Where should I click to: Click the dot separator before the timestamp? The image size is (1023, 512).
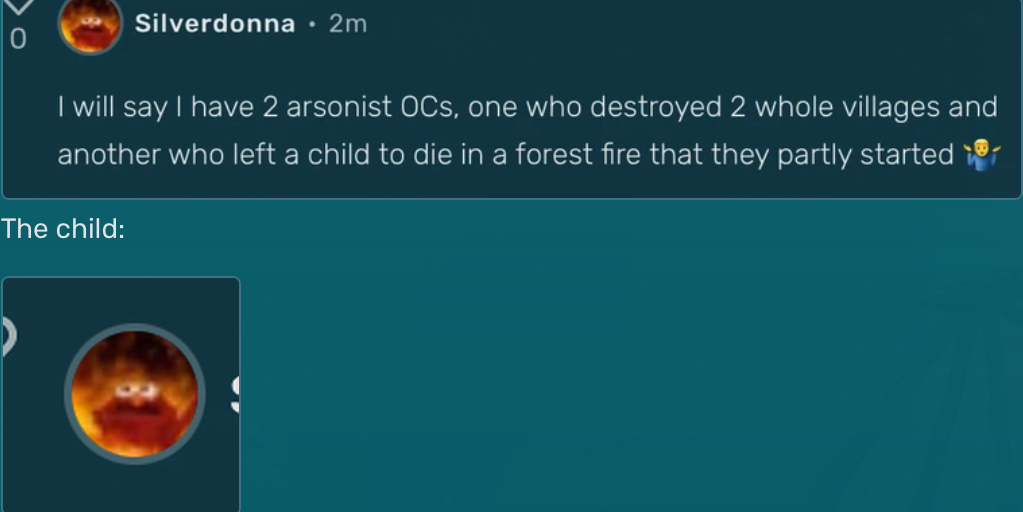click(312, 25)
